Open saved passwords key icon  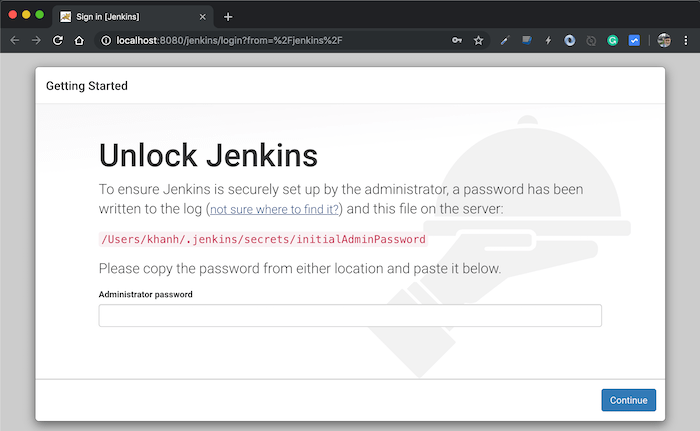click(457, 41)
